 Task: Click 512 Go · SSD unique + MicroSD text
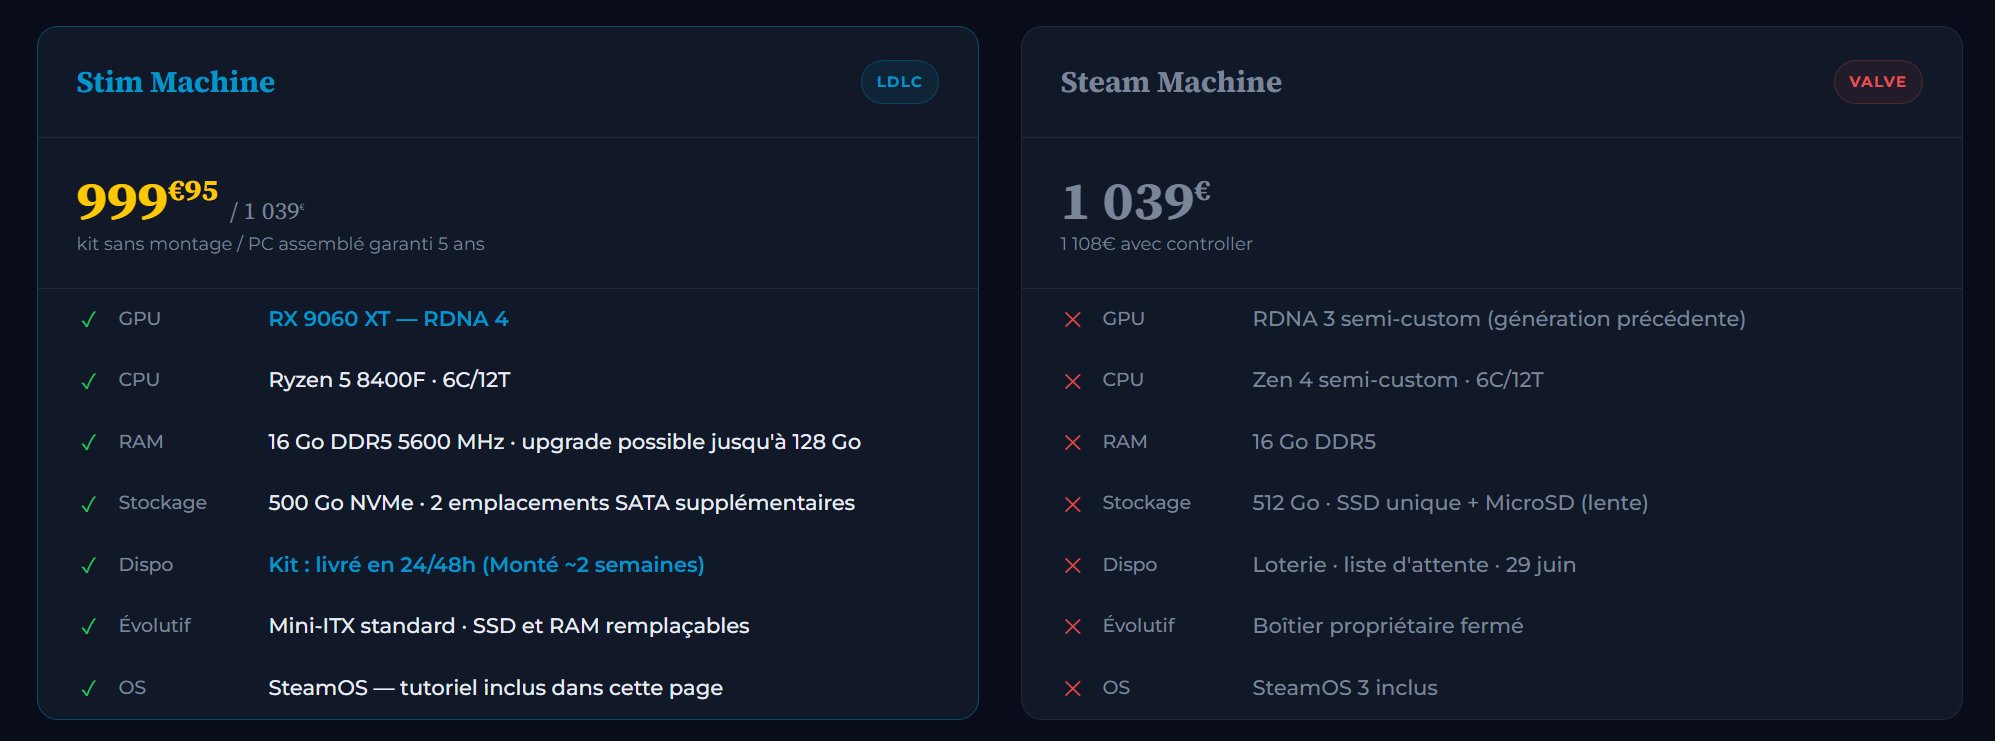(x=1450, y=503)
